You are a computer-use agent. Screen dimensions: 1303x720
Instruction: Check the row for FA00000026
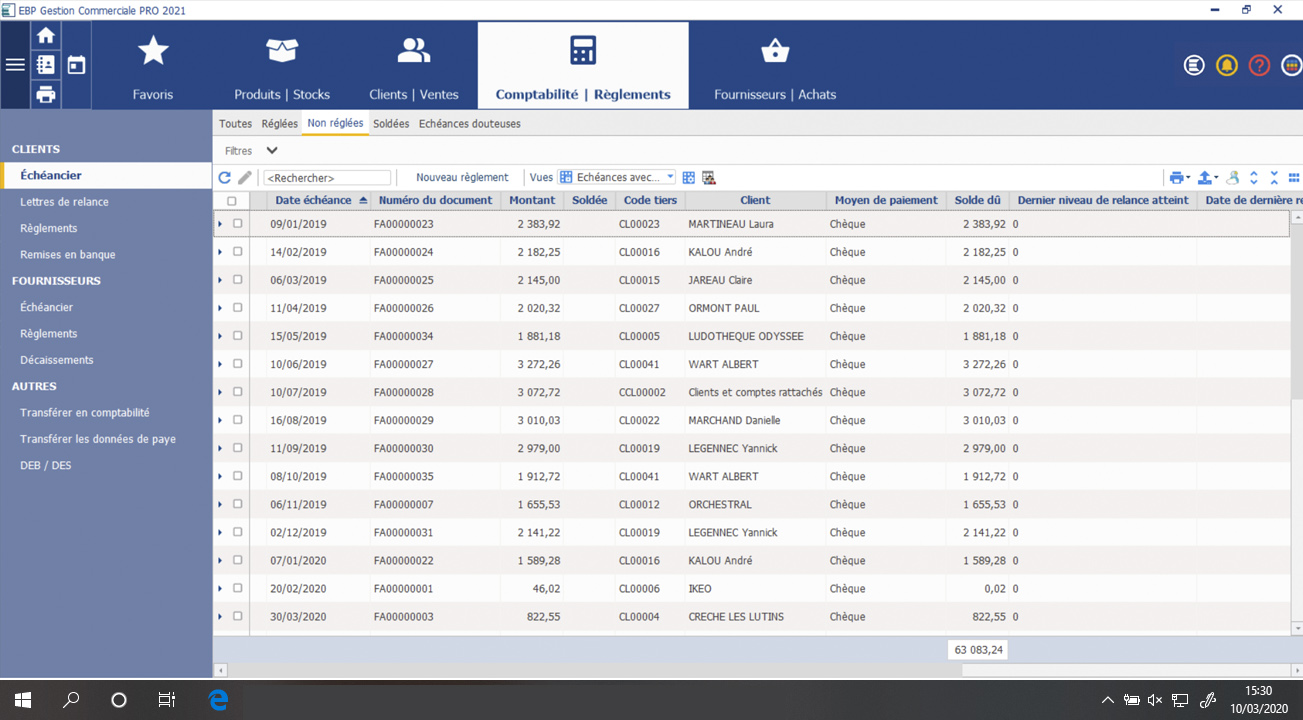click(x=238, y=308)
